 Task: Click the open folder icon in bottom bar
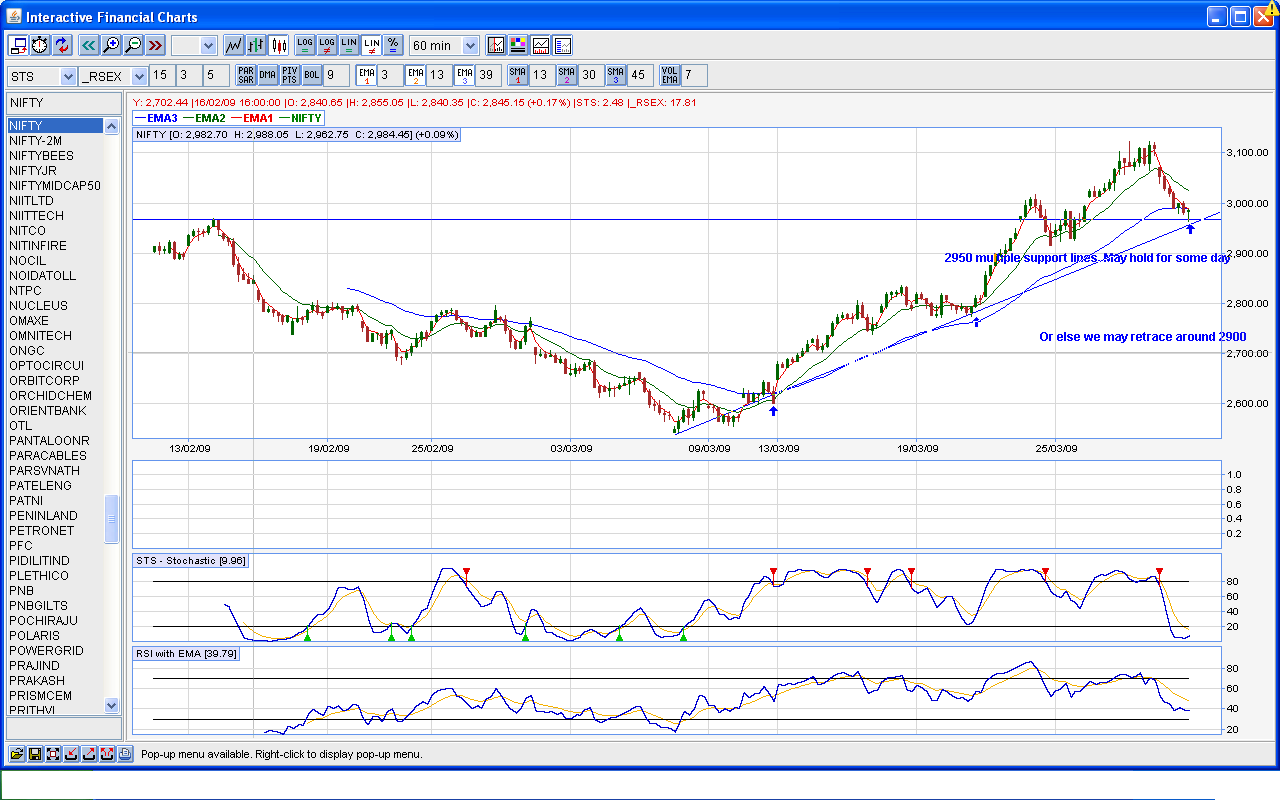pos(16,754)
